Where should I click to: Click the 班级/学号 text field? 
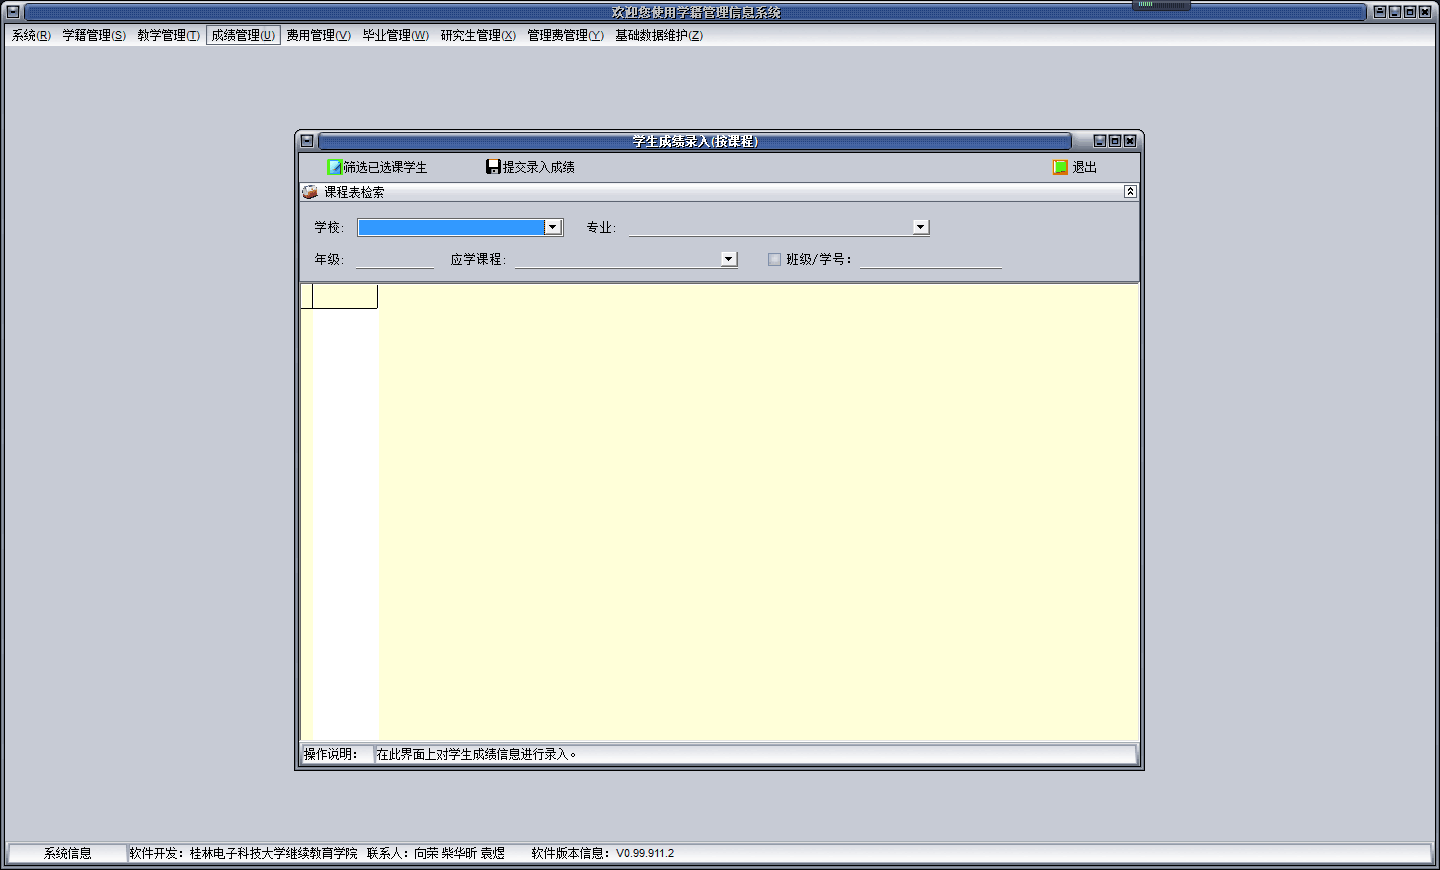coord(930,259)
